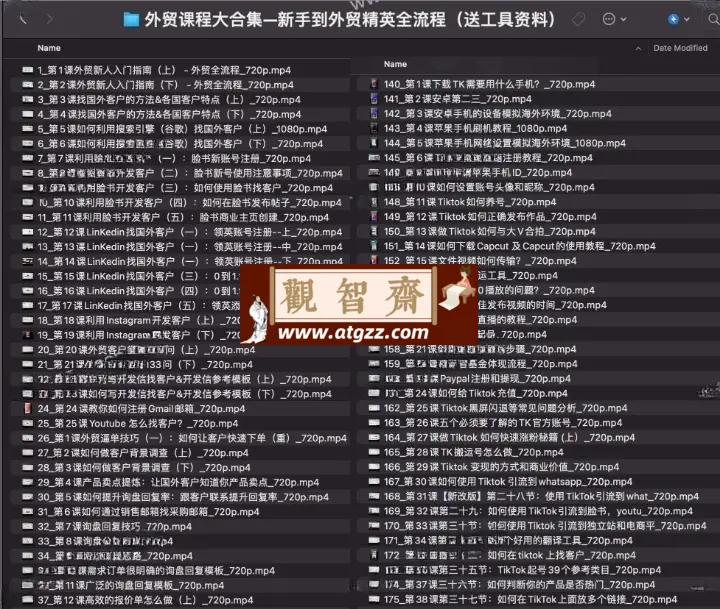Select file 28_第3课如何做客户背景调查（下）
The height and width of the screenshot is (609, 720).
[144, 467]
